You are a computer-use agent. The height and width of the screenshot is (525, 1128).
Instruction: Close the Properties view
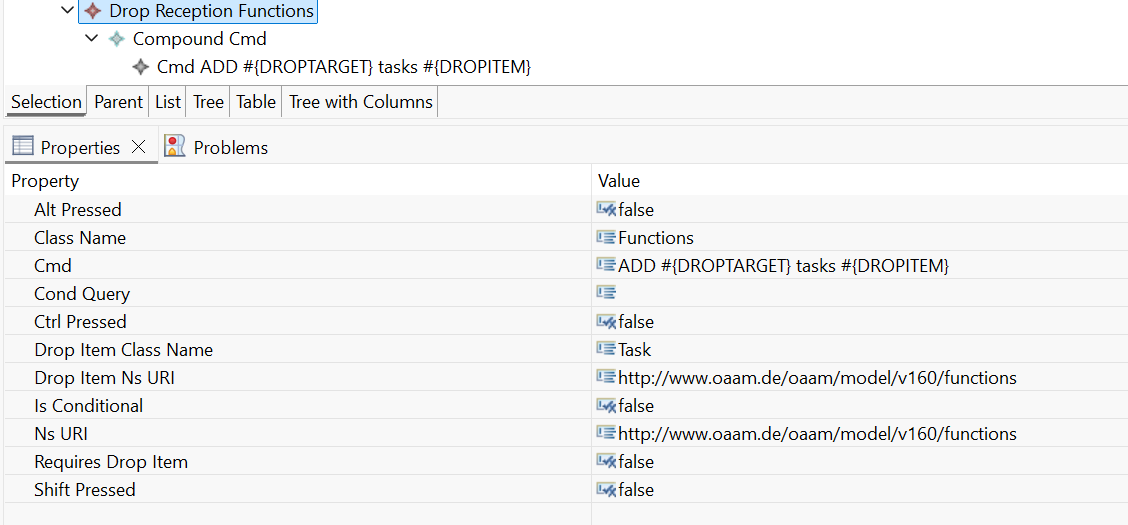coord(139,147)
